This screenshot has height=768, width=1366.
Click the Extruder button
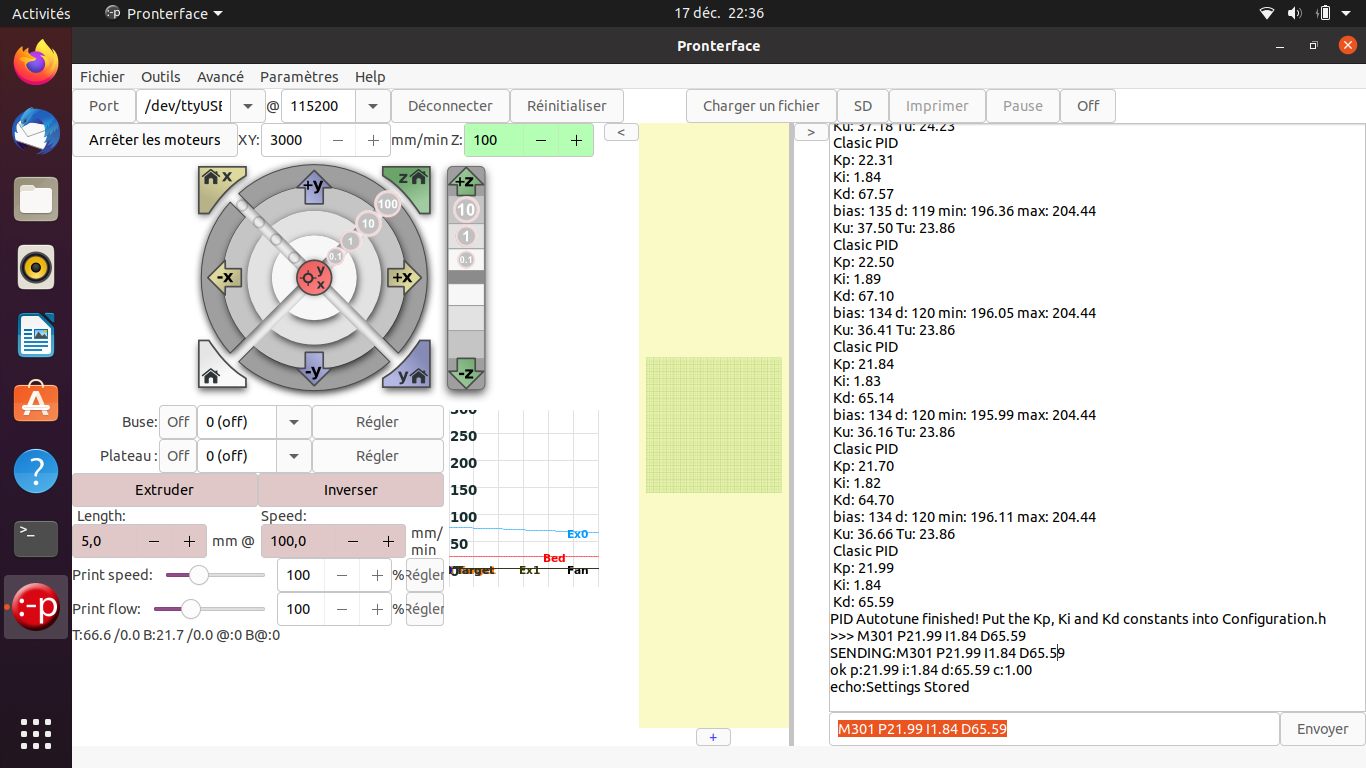pyautogui.click(x=165, y=490)
